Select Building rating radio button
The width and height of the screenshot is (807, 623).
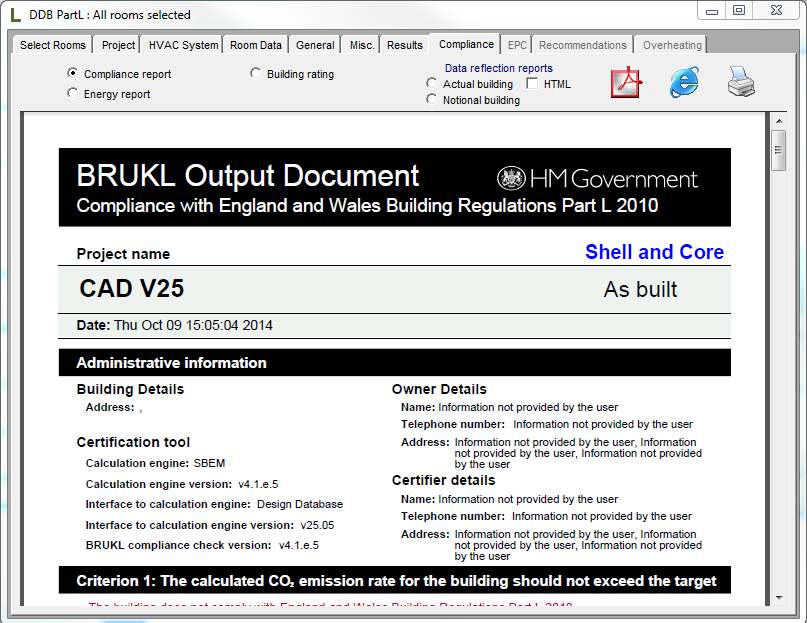point(255,73)
